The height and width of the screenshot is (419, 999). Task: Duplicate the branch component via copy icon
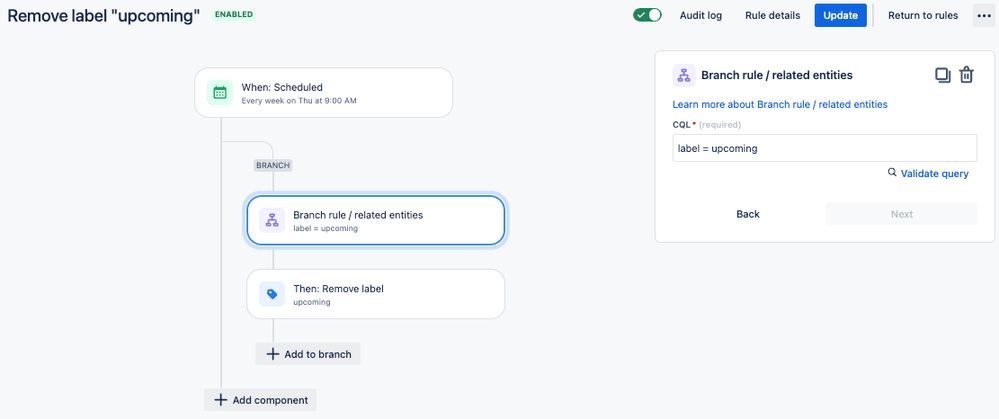click(942, 75)
